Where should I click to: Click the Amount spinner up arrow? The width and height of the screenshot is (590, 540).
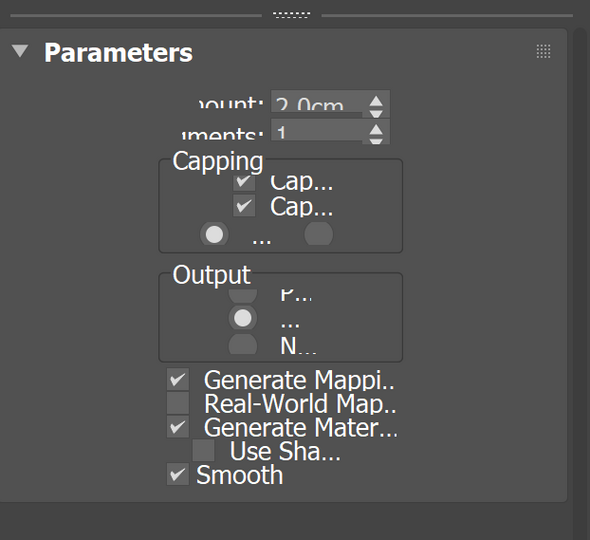tap(376, 102)
